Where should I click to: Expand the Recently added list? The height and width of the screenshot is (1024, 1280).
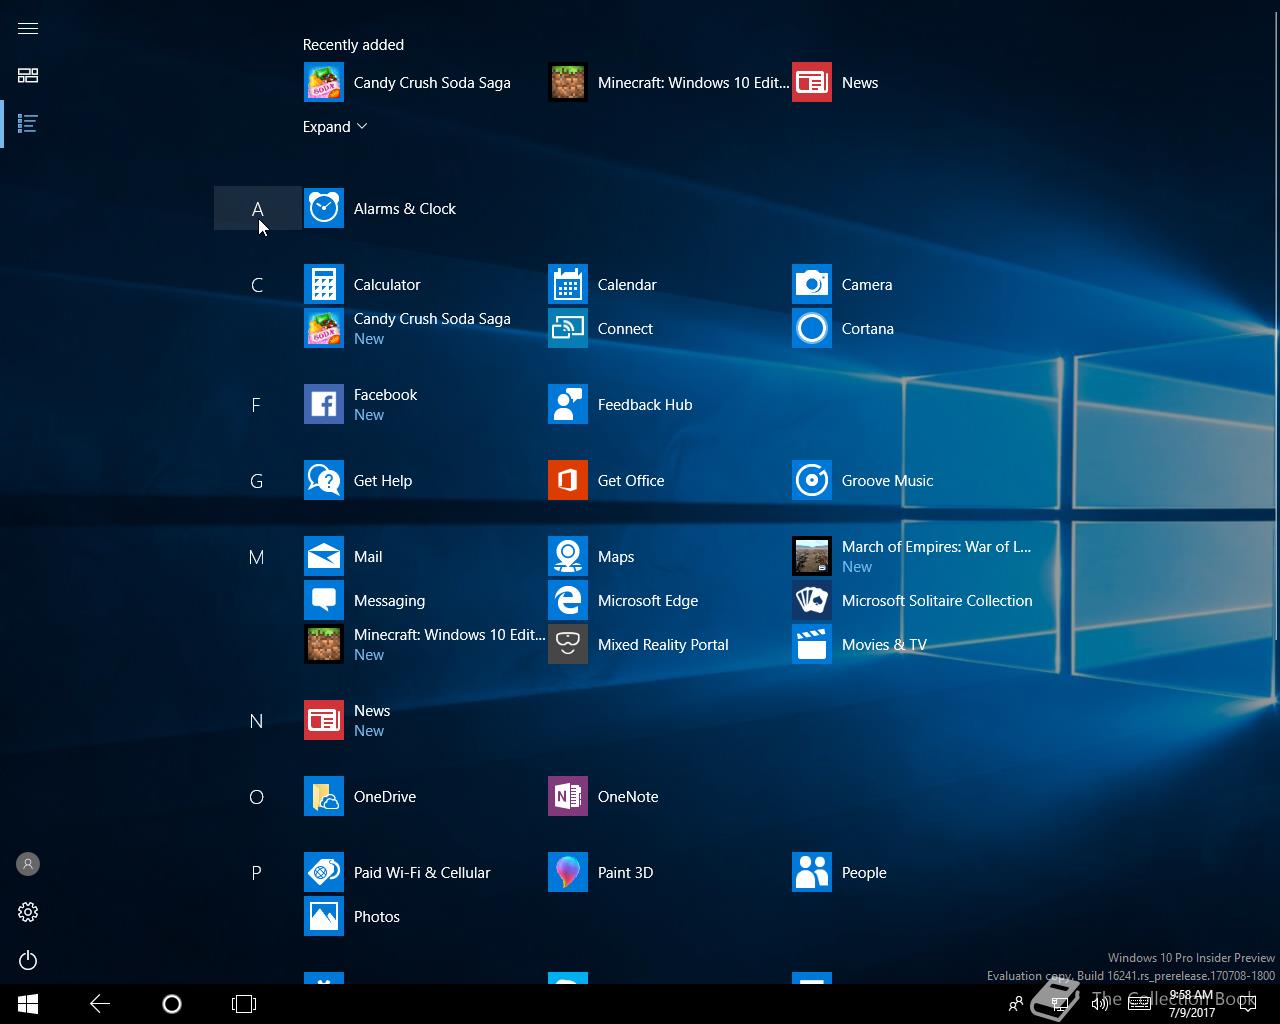pyautogui.click(x=335, y=126)
